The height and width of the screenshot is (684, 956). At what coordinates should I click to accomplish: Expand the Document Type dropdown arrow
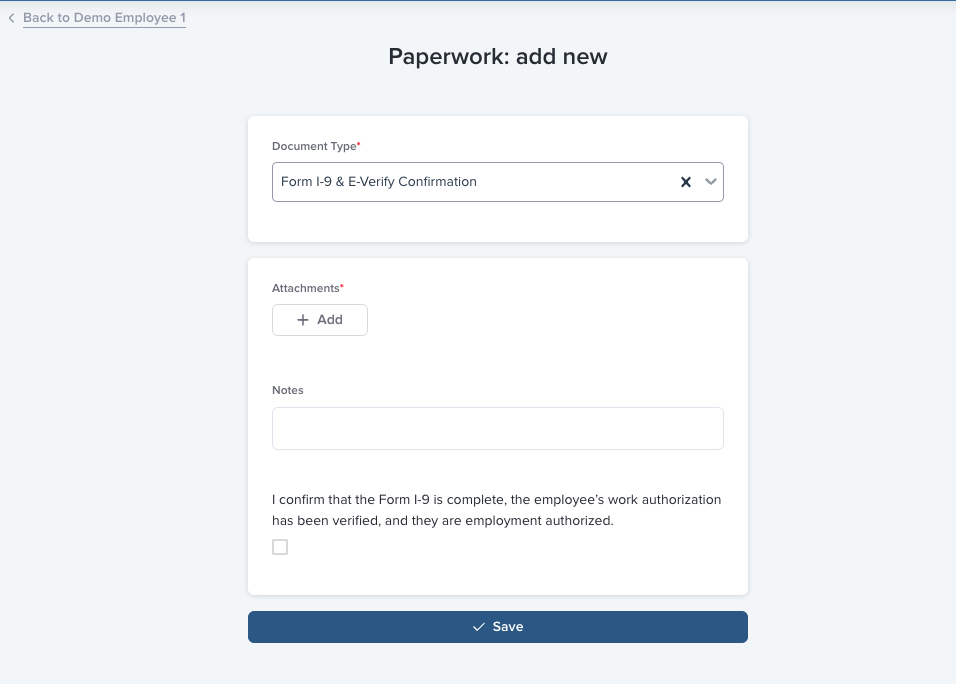pyautogui.click(x=711, y=182)
